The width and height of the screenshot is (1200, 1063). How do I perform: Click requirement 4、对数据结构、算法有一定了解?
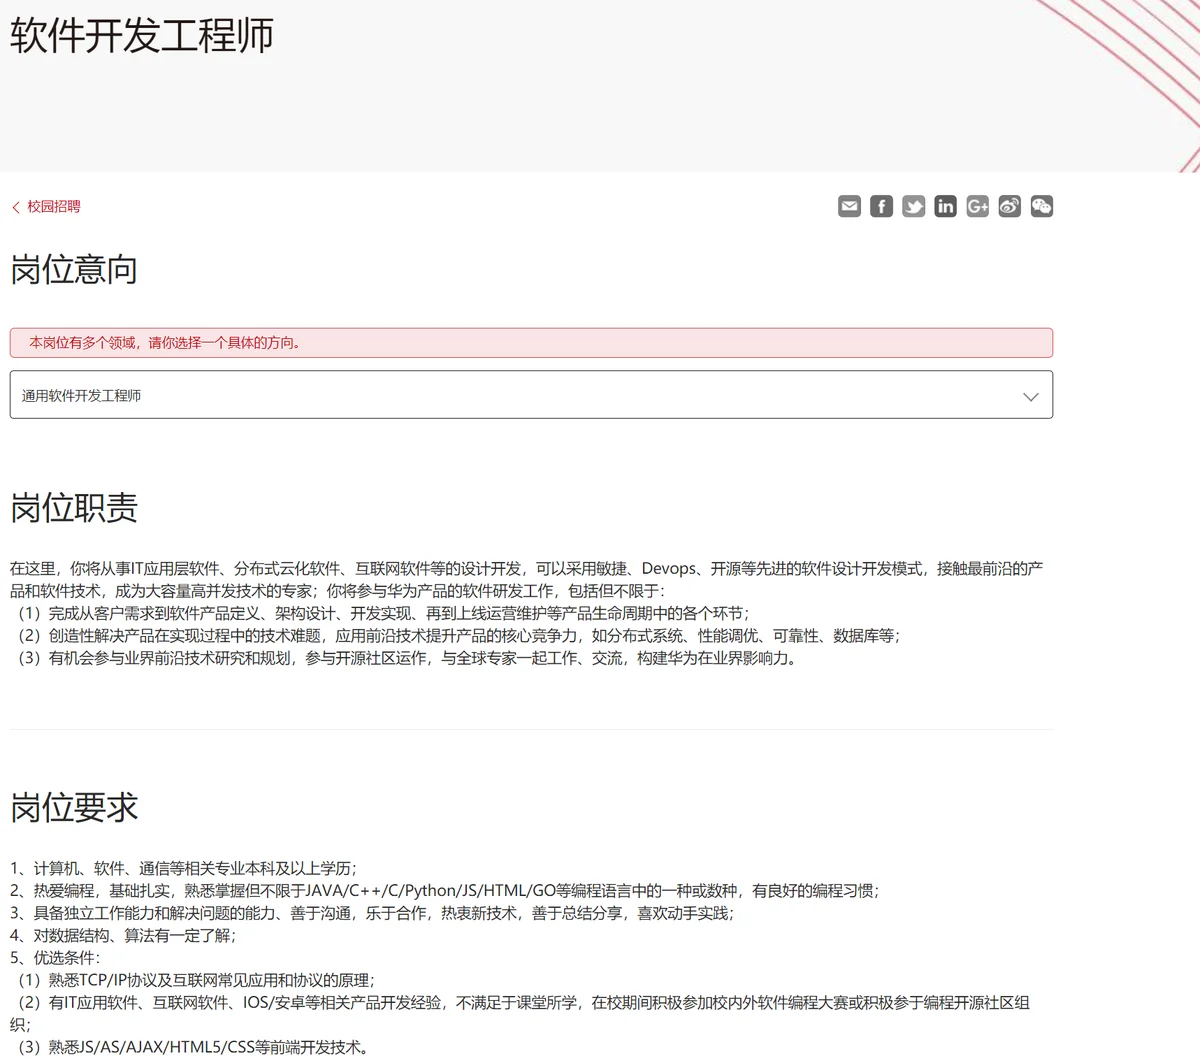tap(123, 935)
